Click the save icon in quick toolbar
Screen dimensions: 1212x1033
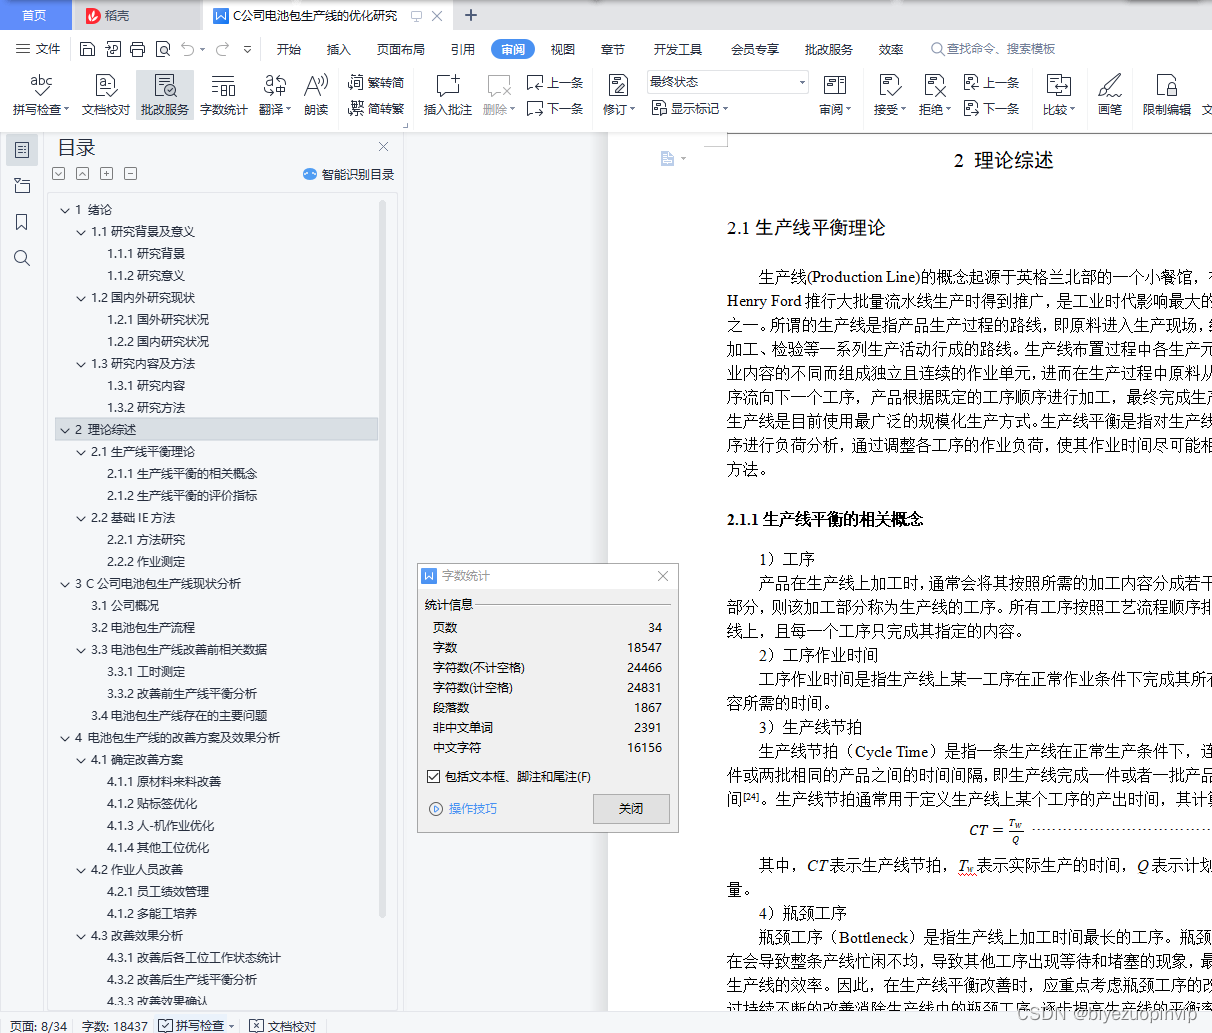[x=87, y=49]
